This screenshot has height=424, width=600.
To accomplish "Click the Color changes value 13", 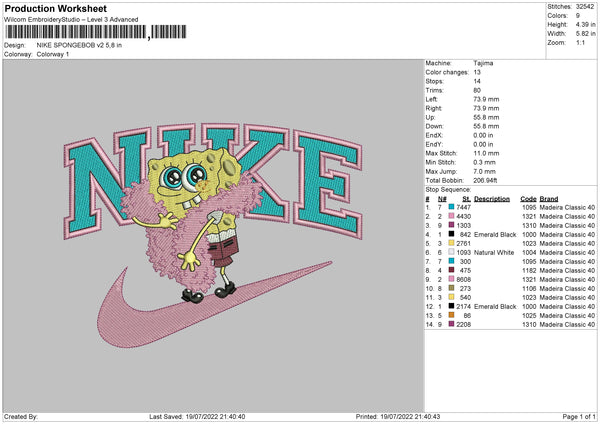I will [477, 72].
